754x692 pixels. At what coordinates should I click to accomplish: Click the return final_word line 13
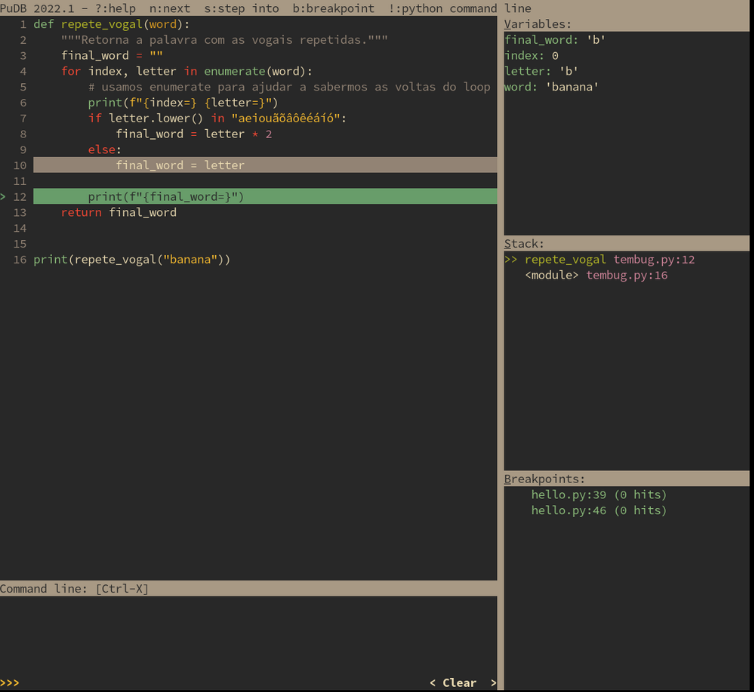coord(118,212)
